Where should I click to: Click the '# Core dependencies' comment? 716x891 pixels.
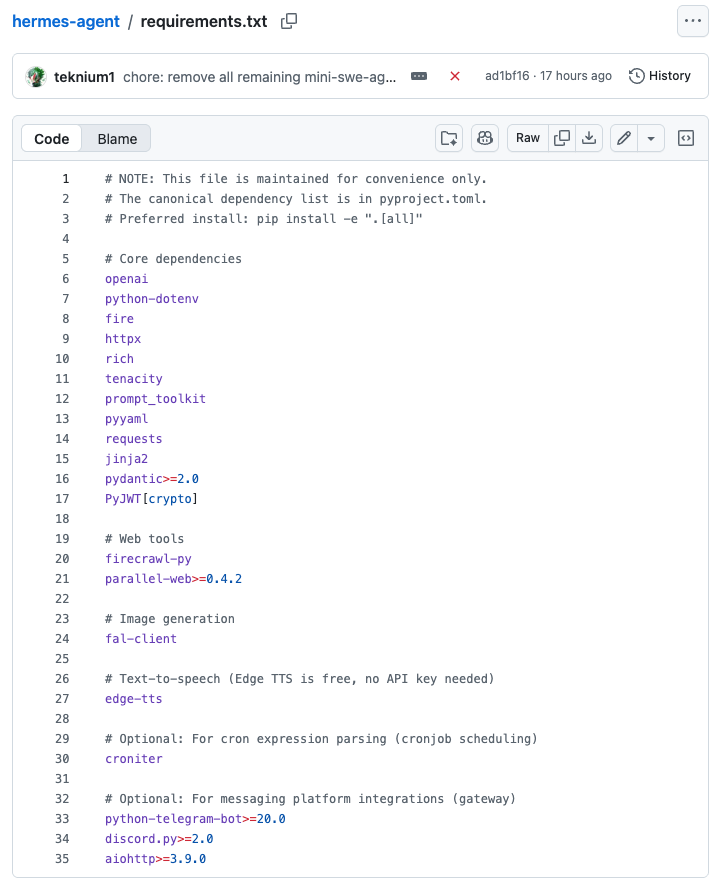tap(173, 259)
